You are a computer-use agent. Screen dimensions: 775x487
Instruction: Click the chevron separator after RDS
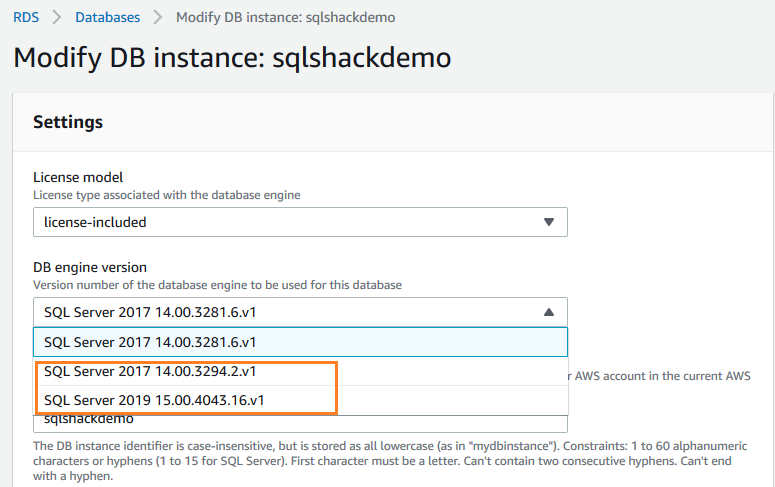[x=57, y=16]
